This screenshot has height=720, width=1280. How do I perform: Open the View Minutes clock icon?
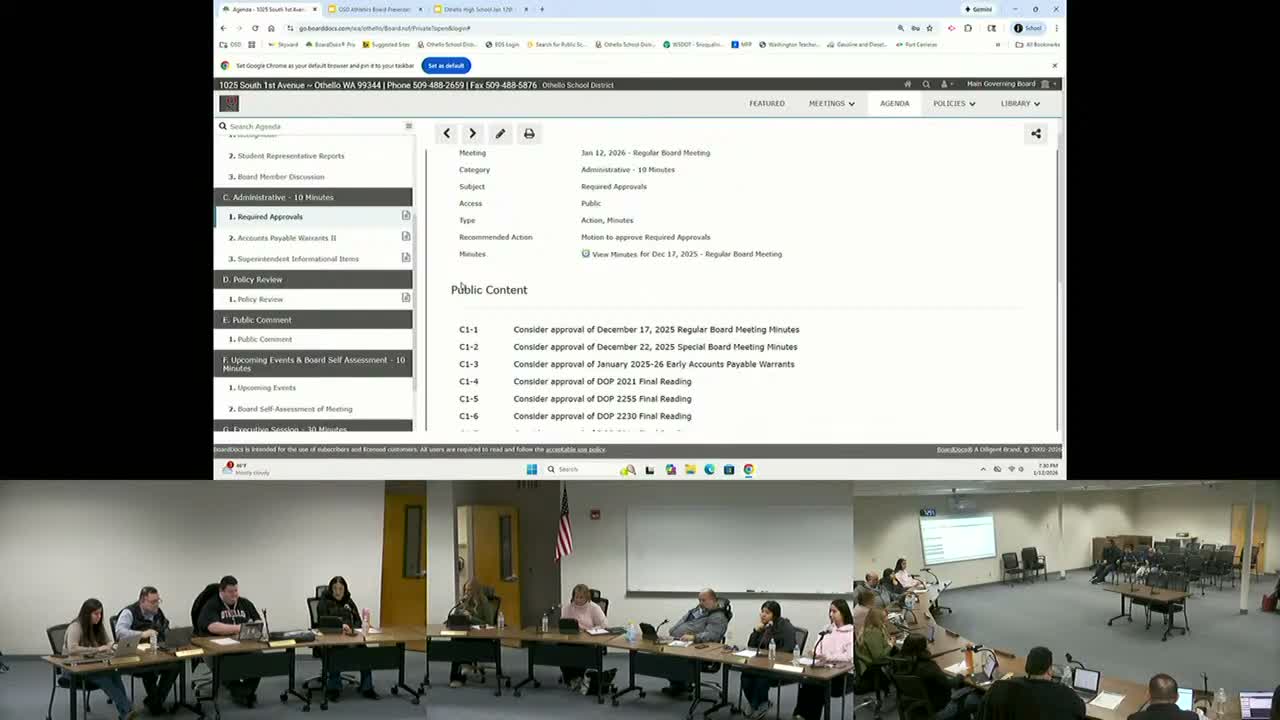(586, 254)
